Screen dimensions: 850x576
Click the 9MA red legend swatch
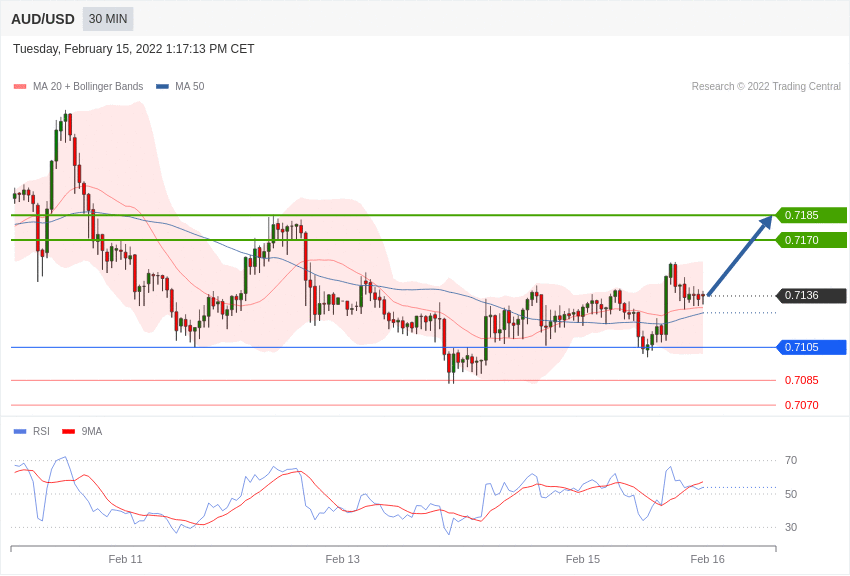pyautogui.click(x=68, y=431)
